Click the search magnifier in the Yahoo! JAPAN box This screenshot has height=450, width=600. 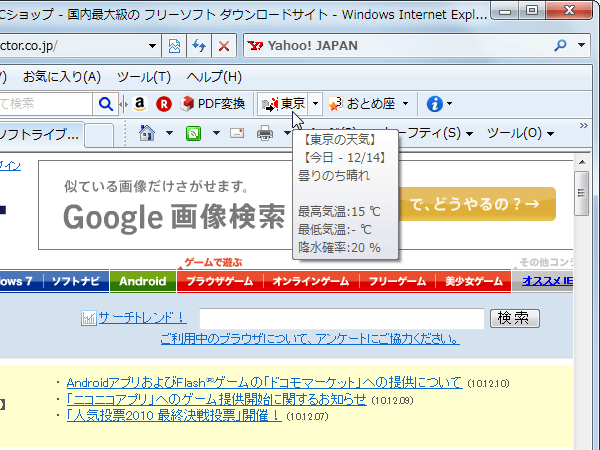coord(560,46)
